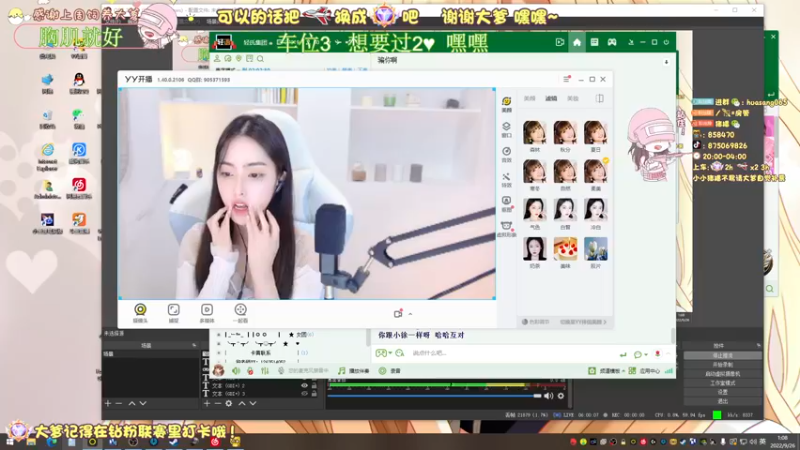This screenshot has height=450, width=800.
Task: Click 开始录制 start recording in OBS controls
Action: point(722,364)
